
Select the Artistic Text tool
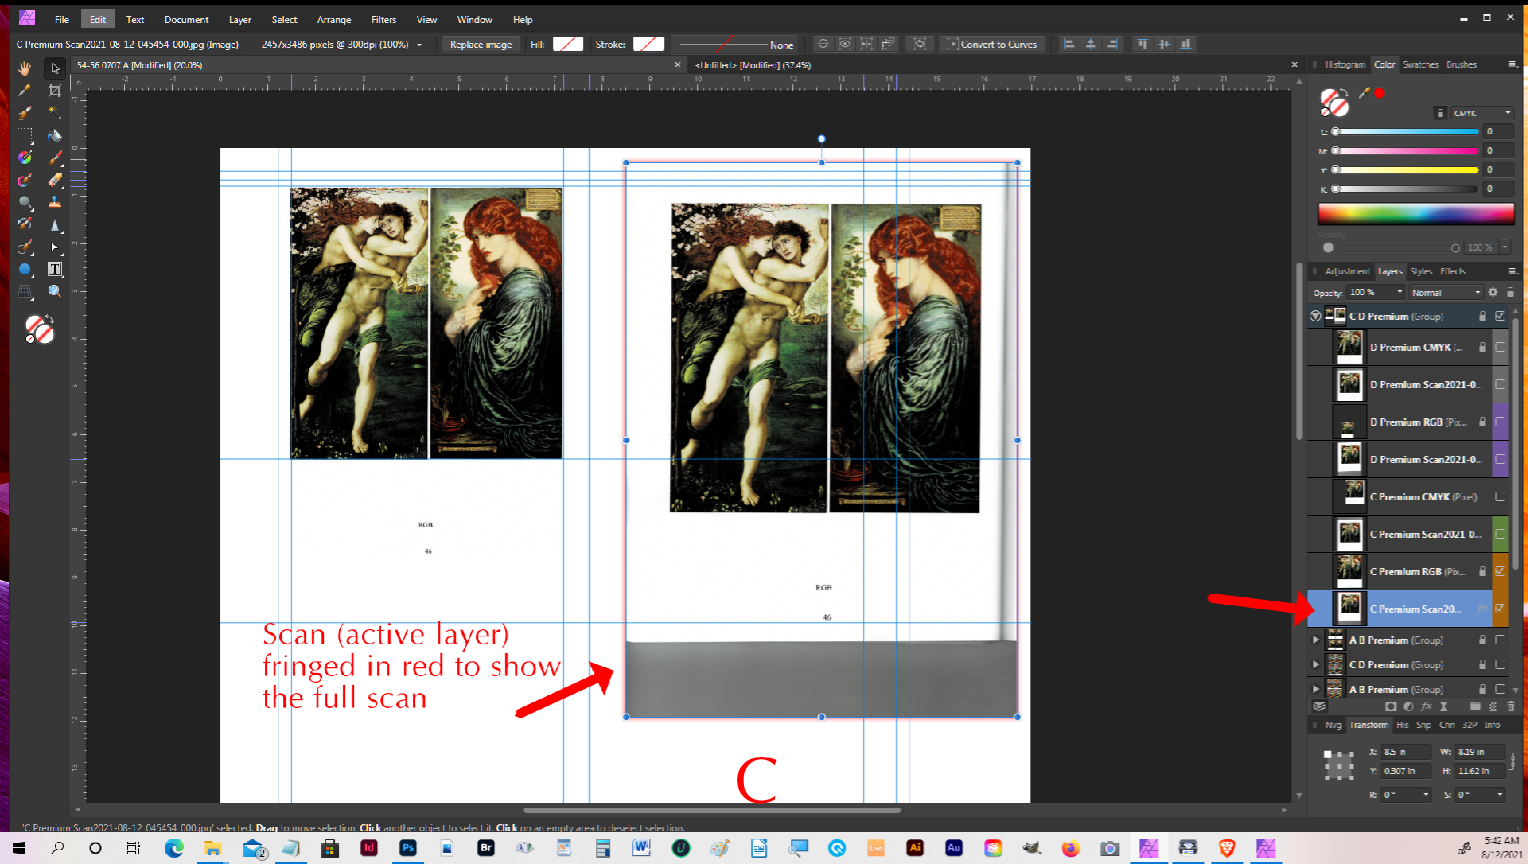(x=55, y=269)
